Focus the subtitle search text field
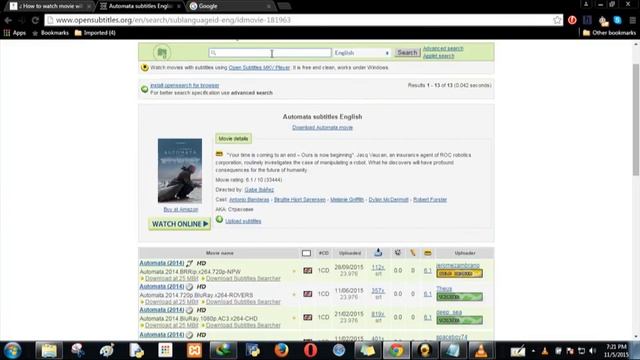 (x=270, y=53)
